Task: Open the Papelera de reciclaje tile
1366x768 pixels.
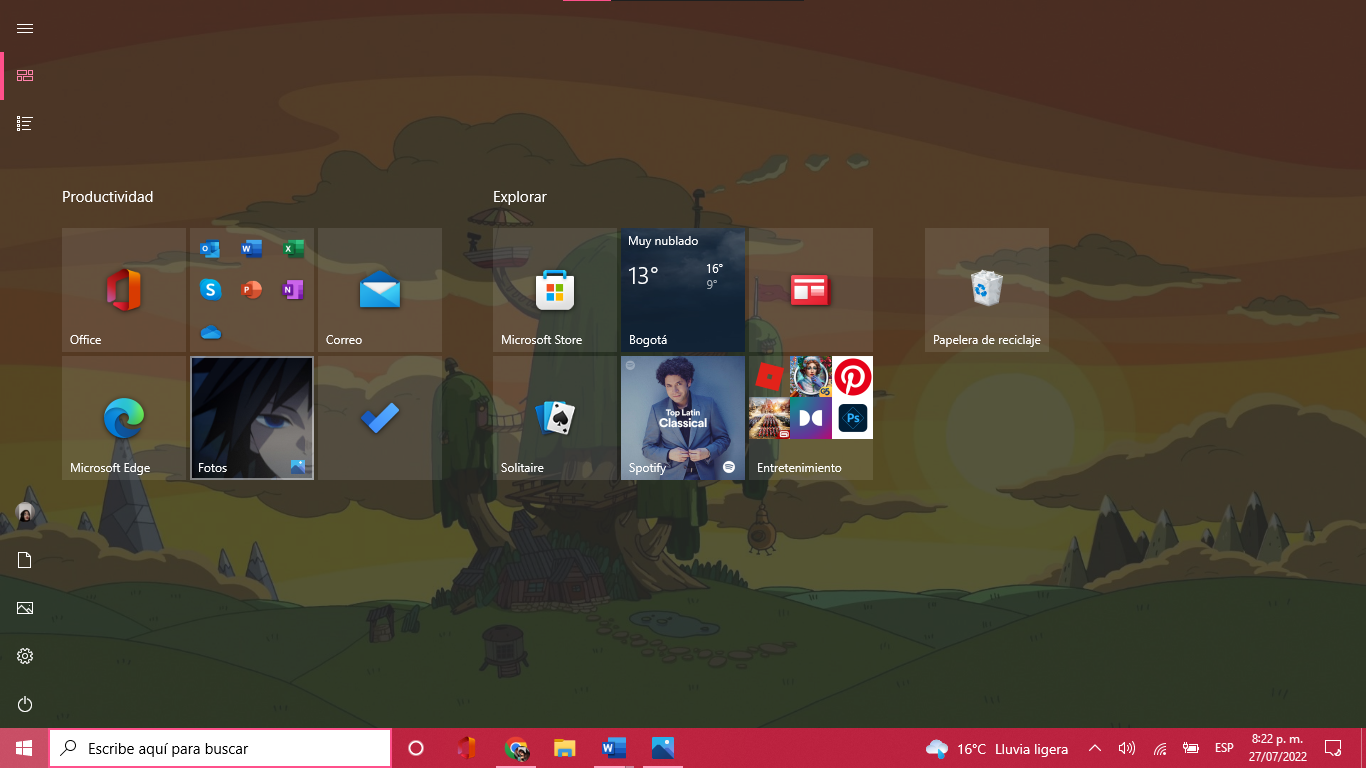Action: 987,290
